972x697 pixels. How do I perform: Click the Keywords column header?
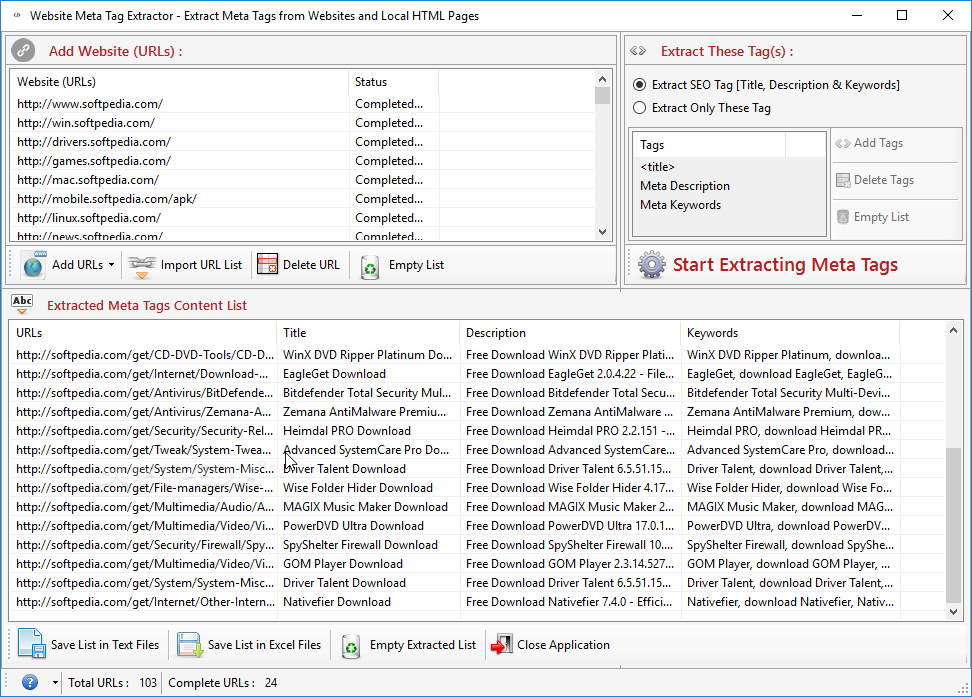coord(790,333)
